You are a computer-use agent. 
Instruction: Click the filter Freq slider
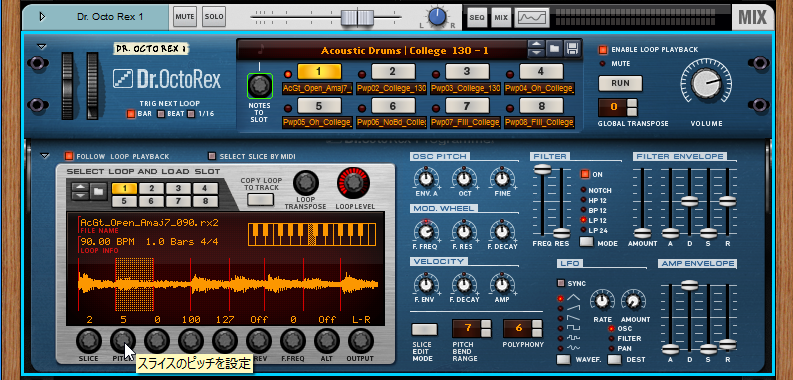click(542, 170)
